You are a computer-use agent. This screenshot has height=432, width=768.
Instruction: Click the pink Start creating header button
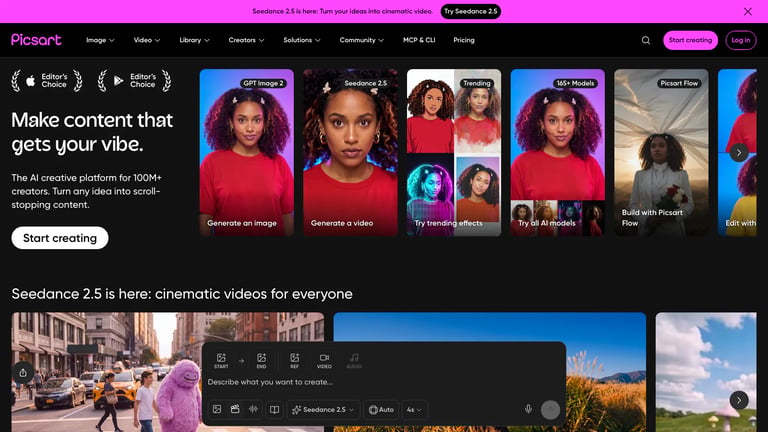690,40
